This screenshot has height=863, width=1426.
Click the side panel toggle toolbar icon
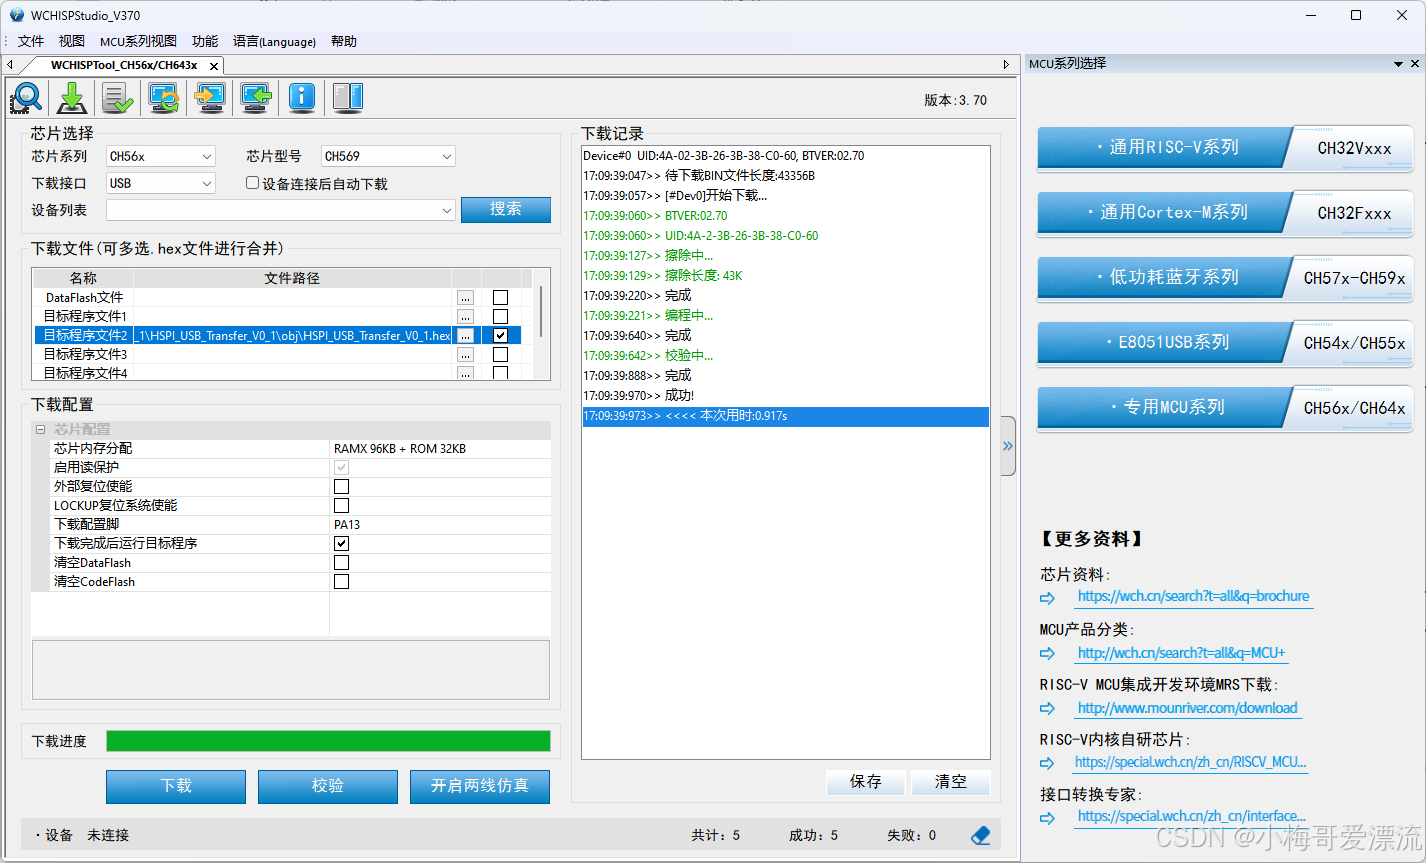pyautogui.click(x=347, y=97)
